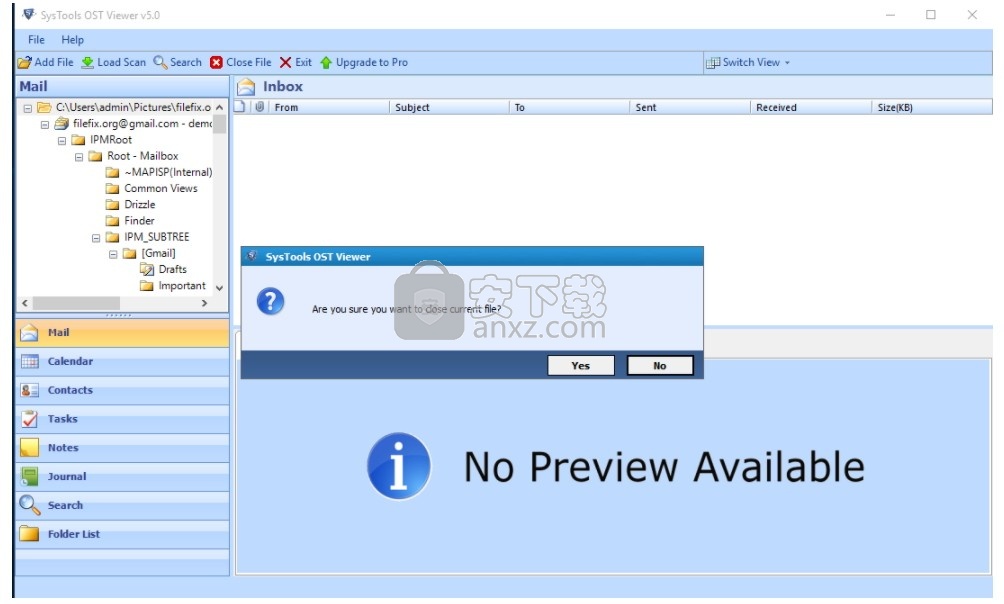Click the IPMRoot folder icon
The height and width of the screenshot is (604, 1004).
(x=78, y=140)
